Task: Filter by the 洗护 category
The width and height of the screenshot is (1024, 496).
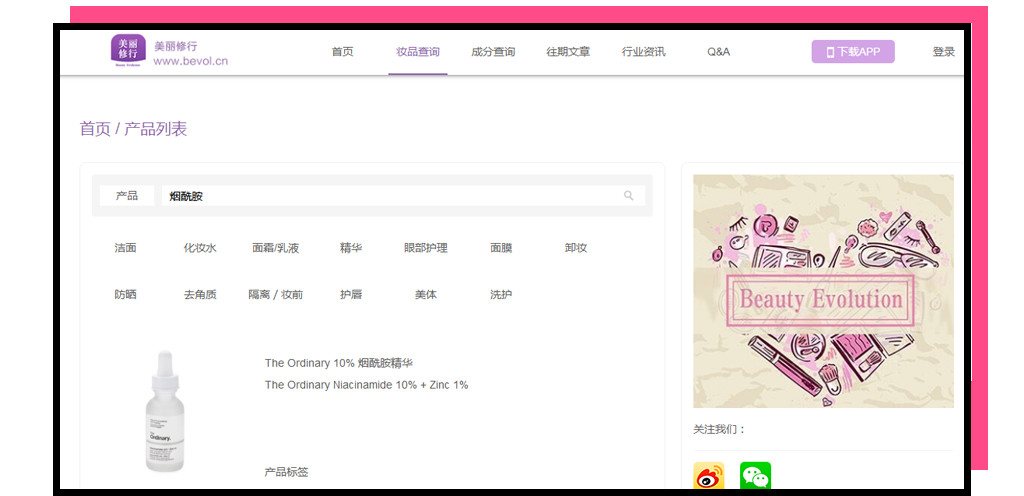Action: (501, 294)
